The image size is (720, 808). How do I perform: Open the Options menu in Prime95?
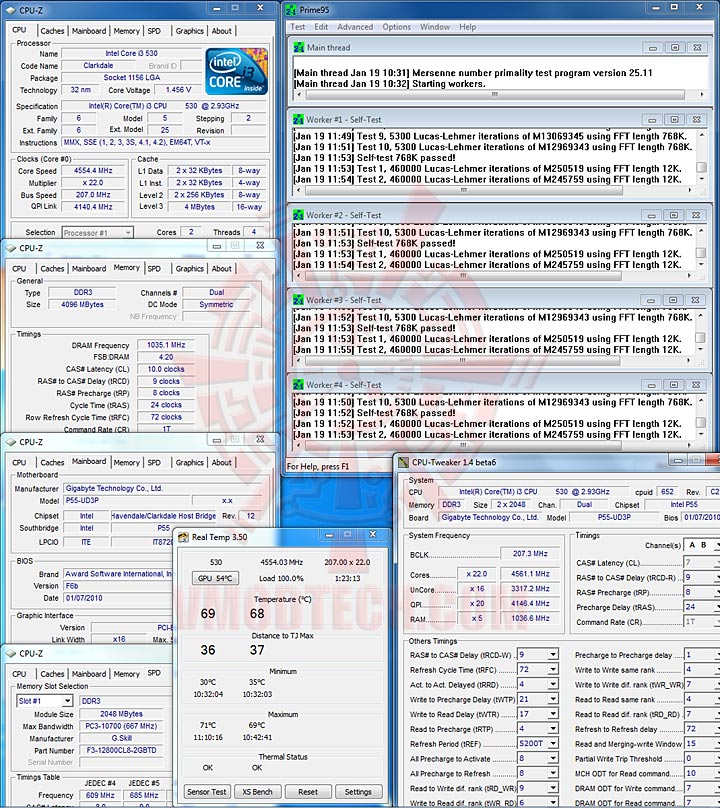[396, 27]
